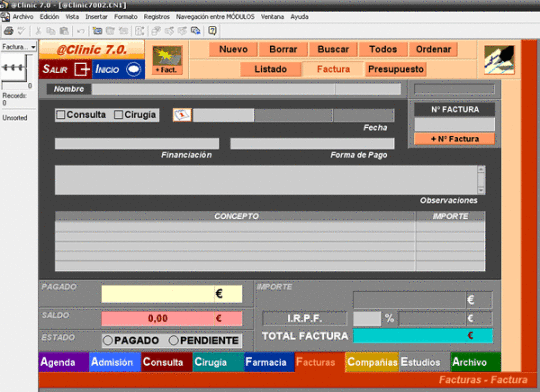Viewport: 540px width, 392px height.
Task: Click the Nuevo button
Action: coord(233,49)
